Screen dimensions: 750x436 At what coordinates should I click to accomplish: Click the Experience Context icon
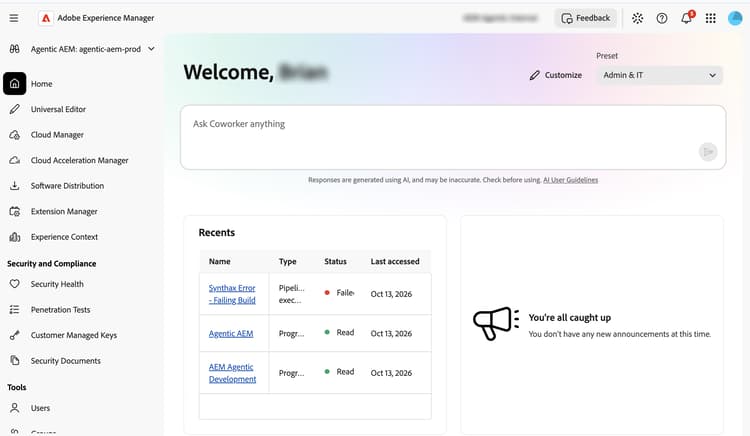(15, 237)
